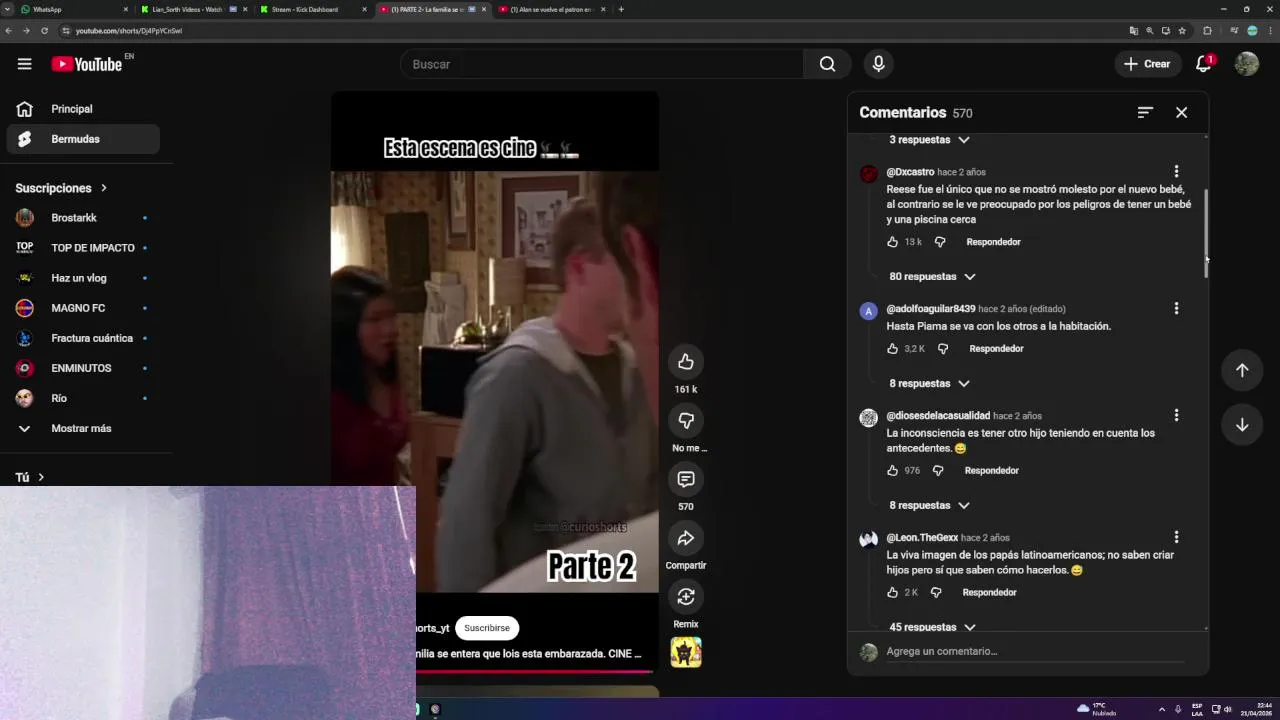This screenshot has height=720, width=1280.
Task: Switch to the Stream - Kick Dashboard tab
Action: click(x=313, y=9)
